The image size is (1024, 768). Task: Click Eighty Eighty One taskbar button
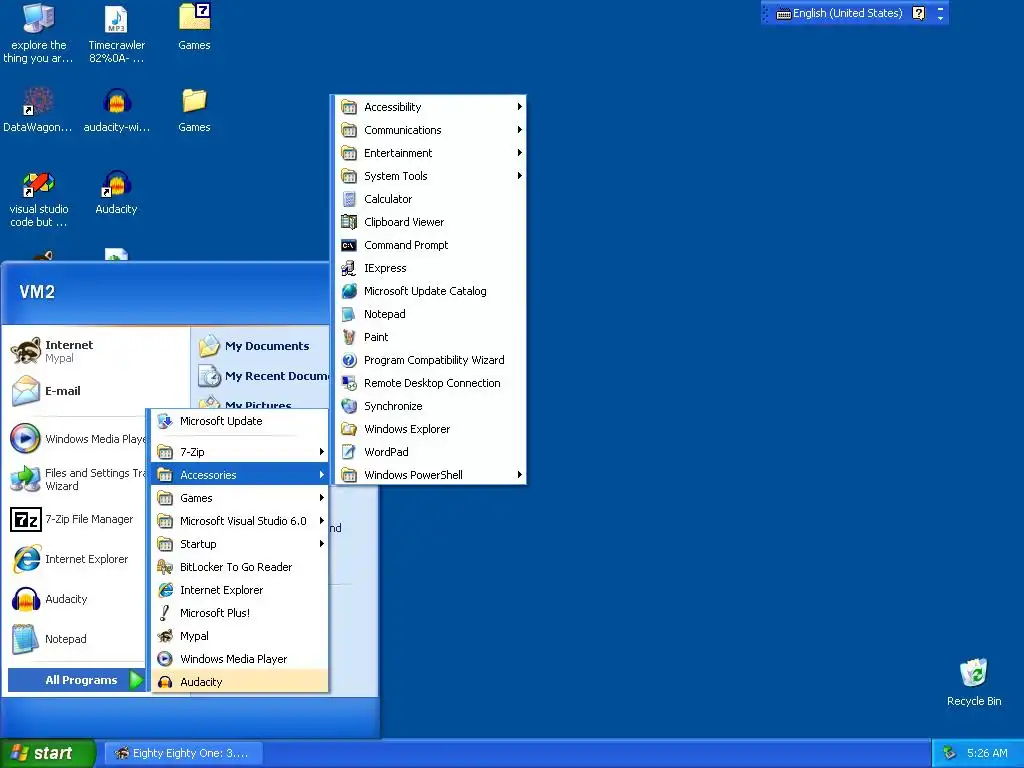click(183, 753)
